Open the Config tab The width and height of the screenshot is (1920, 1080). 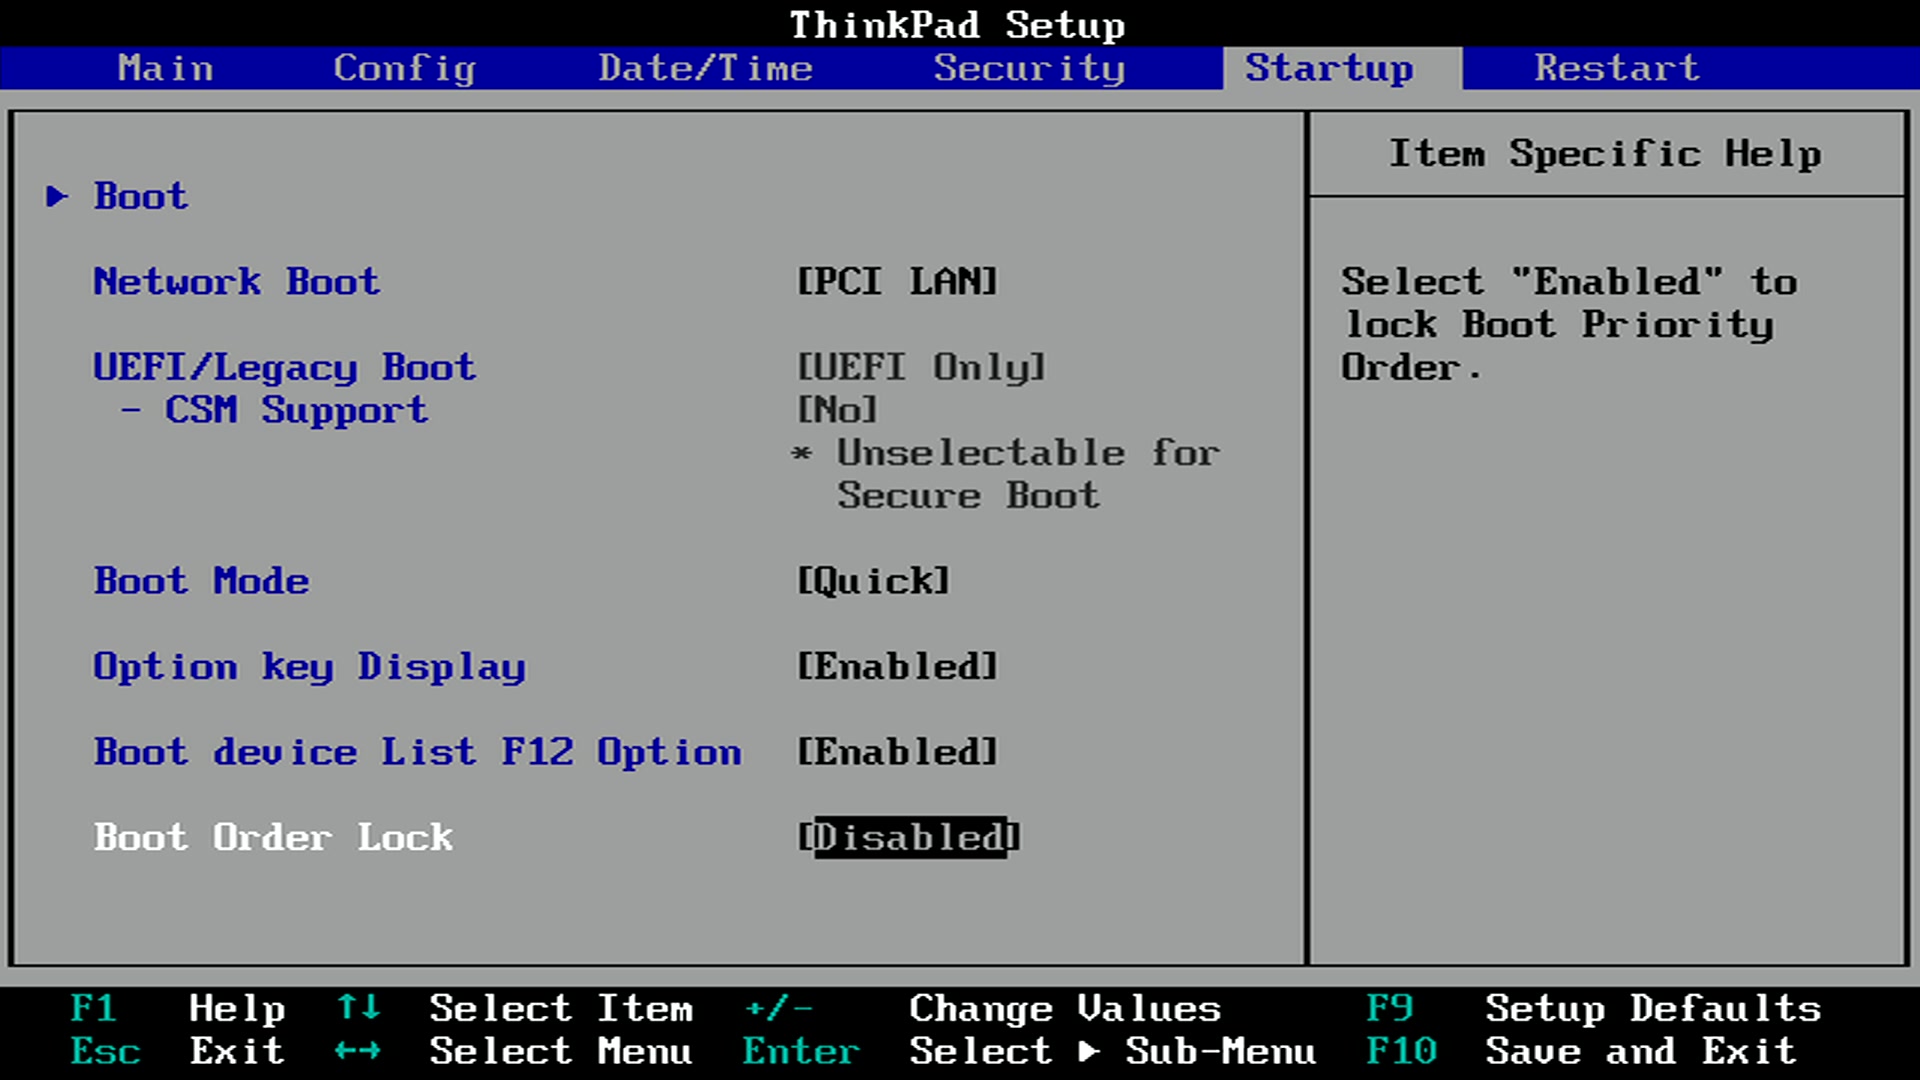tap(404, 68)
